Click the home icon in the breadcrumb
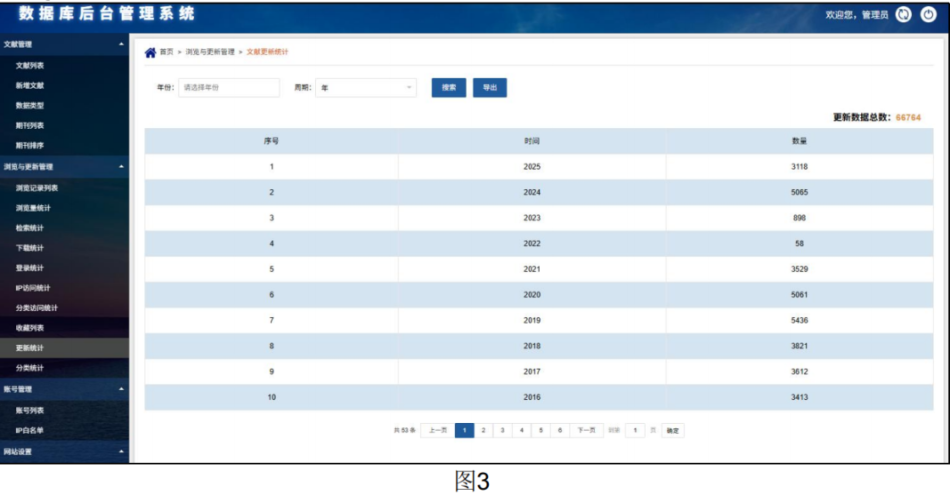The height and width of the screenshot is (495, 950). (150, 53)
